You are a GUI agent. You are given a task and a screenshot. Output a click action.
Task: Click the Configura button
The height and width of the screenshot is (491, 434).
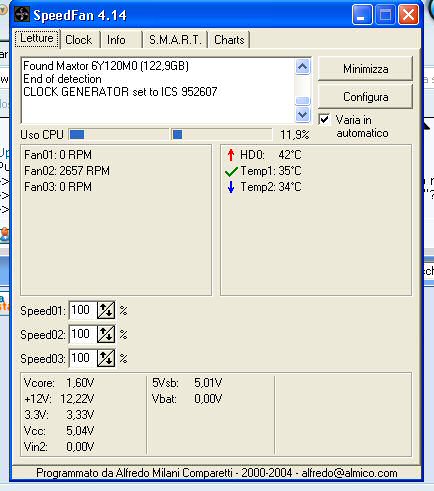[x=365, y=97]
